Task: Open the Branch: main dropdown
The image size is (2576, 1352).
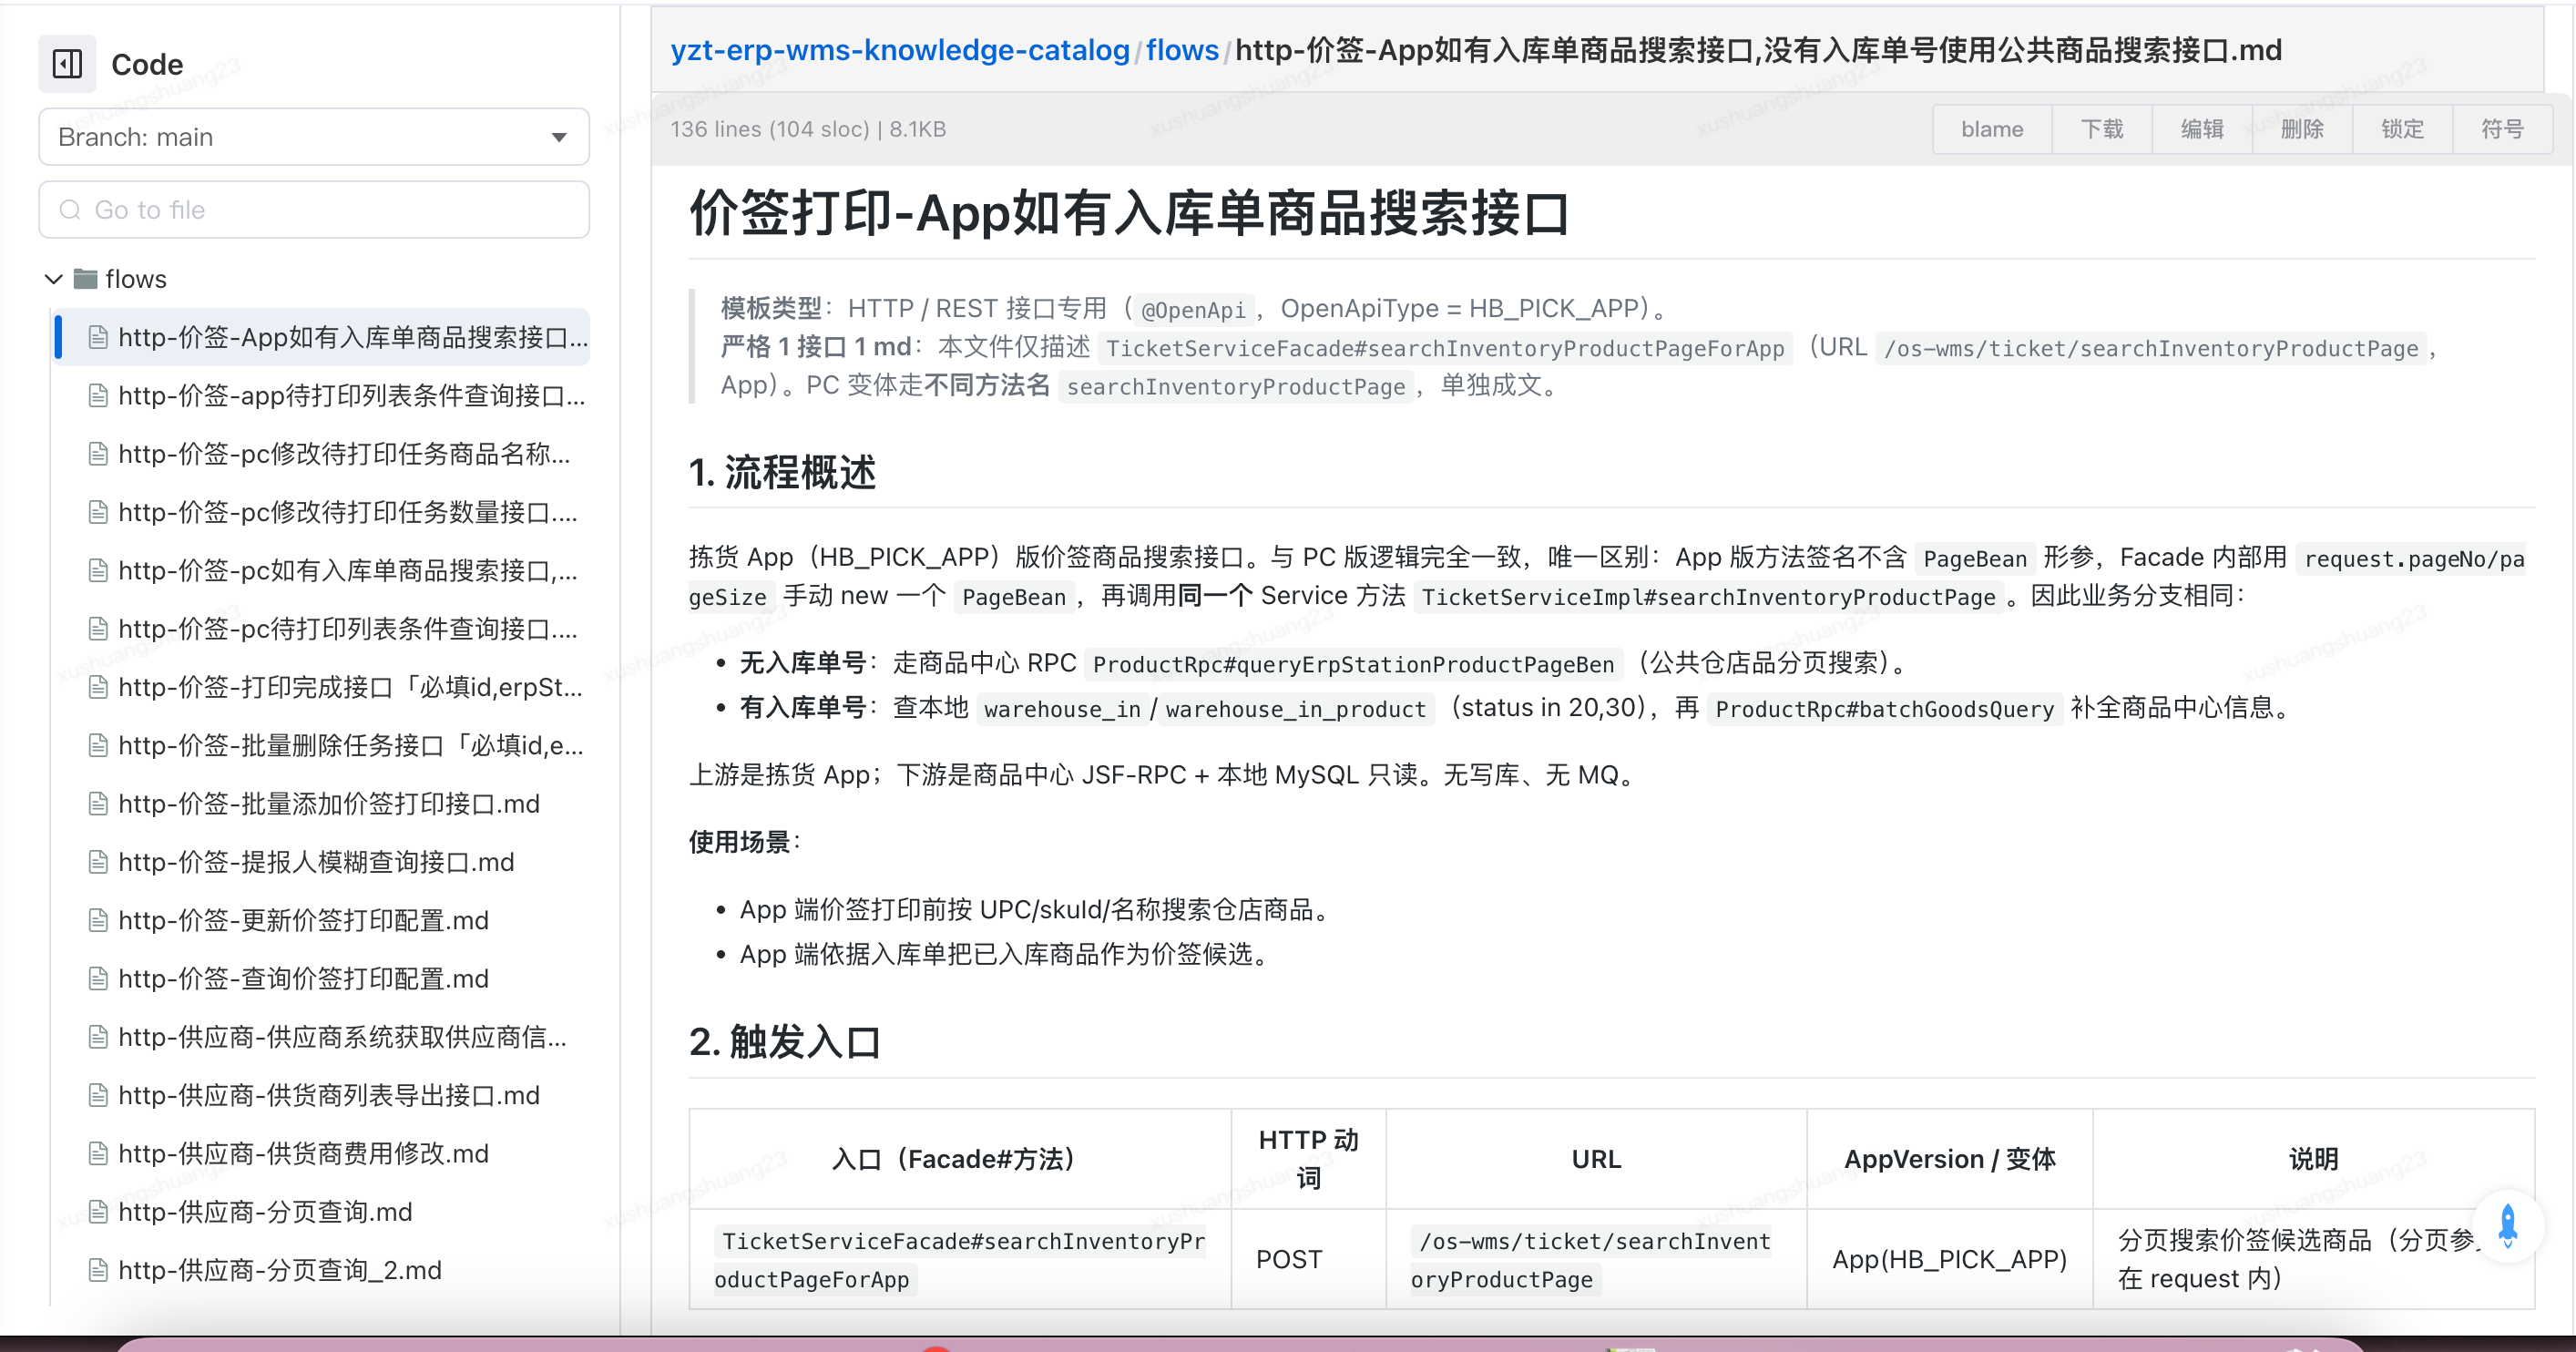Action: (314, 137)
